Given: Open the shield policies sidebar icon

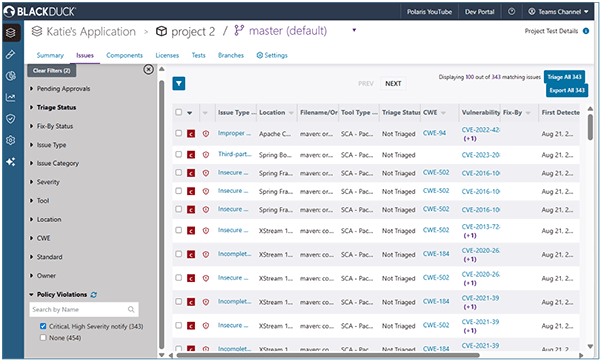Looking at the screenshot, I should pyautogui.click(x=11, y=119).
